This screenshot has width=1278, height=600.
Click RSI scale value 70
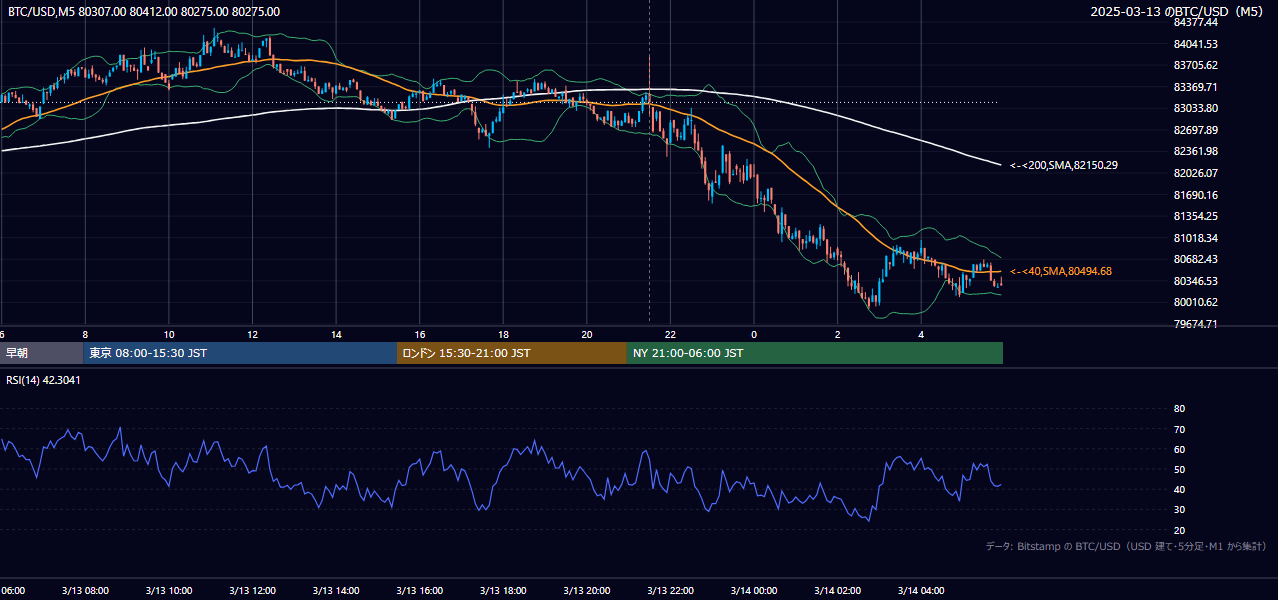tap(1179, 429)
